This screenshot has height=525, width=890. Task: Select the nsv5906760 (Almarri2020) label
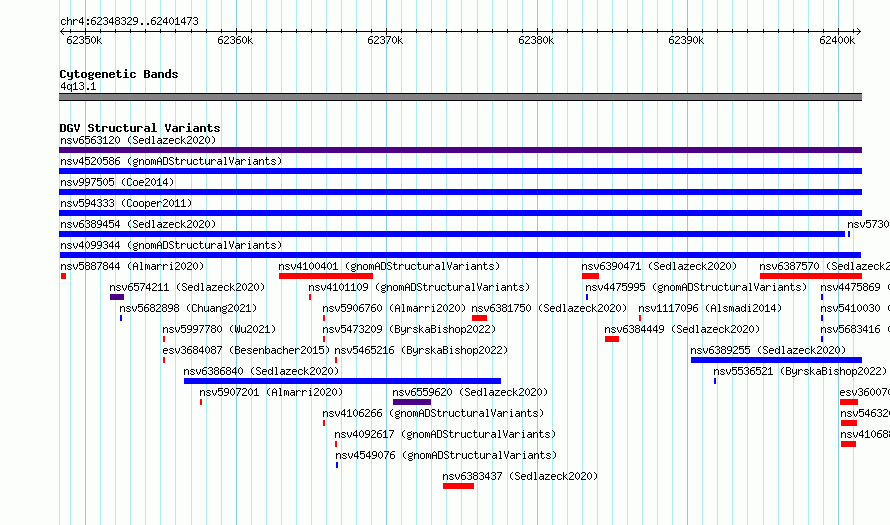[394, 308]
